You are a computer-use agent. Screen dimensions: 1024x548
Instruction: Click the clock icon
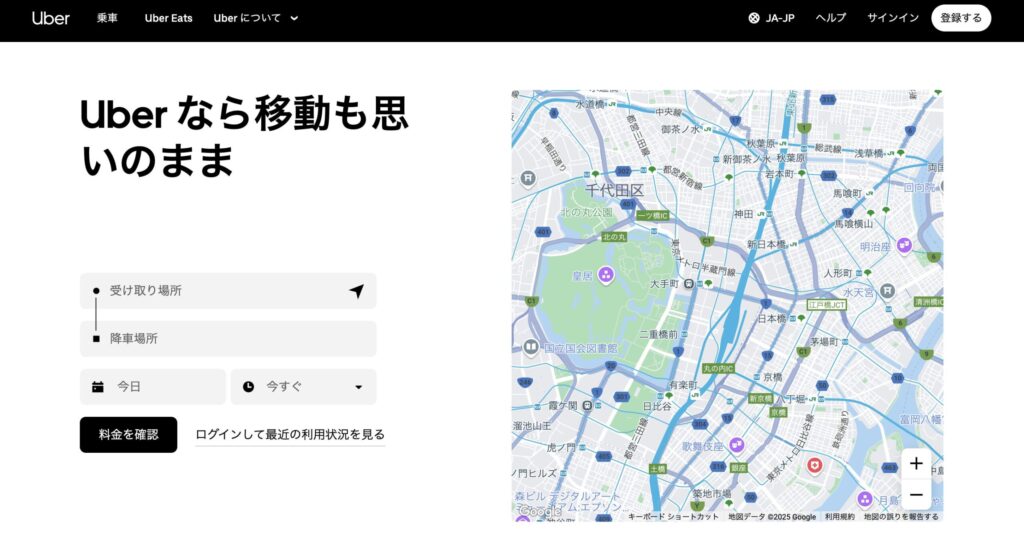[248, 387]
